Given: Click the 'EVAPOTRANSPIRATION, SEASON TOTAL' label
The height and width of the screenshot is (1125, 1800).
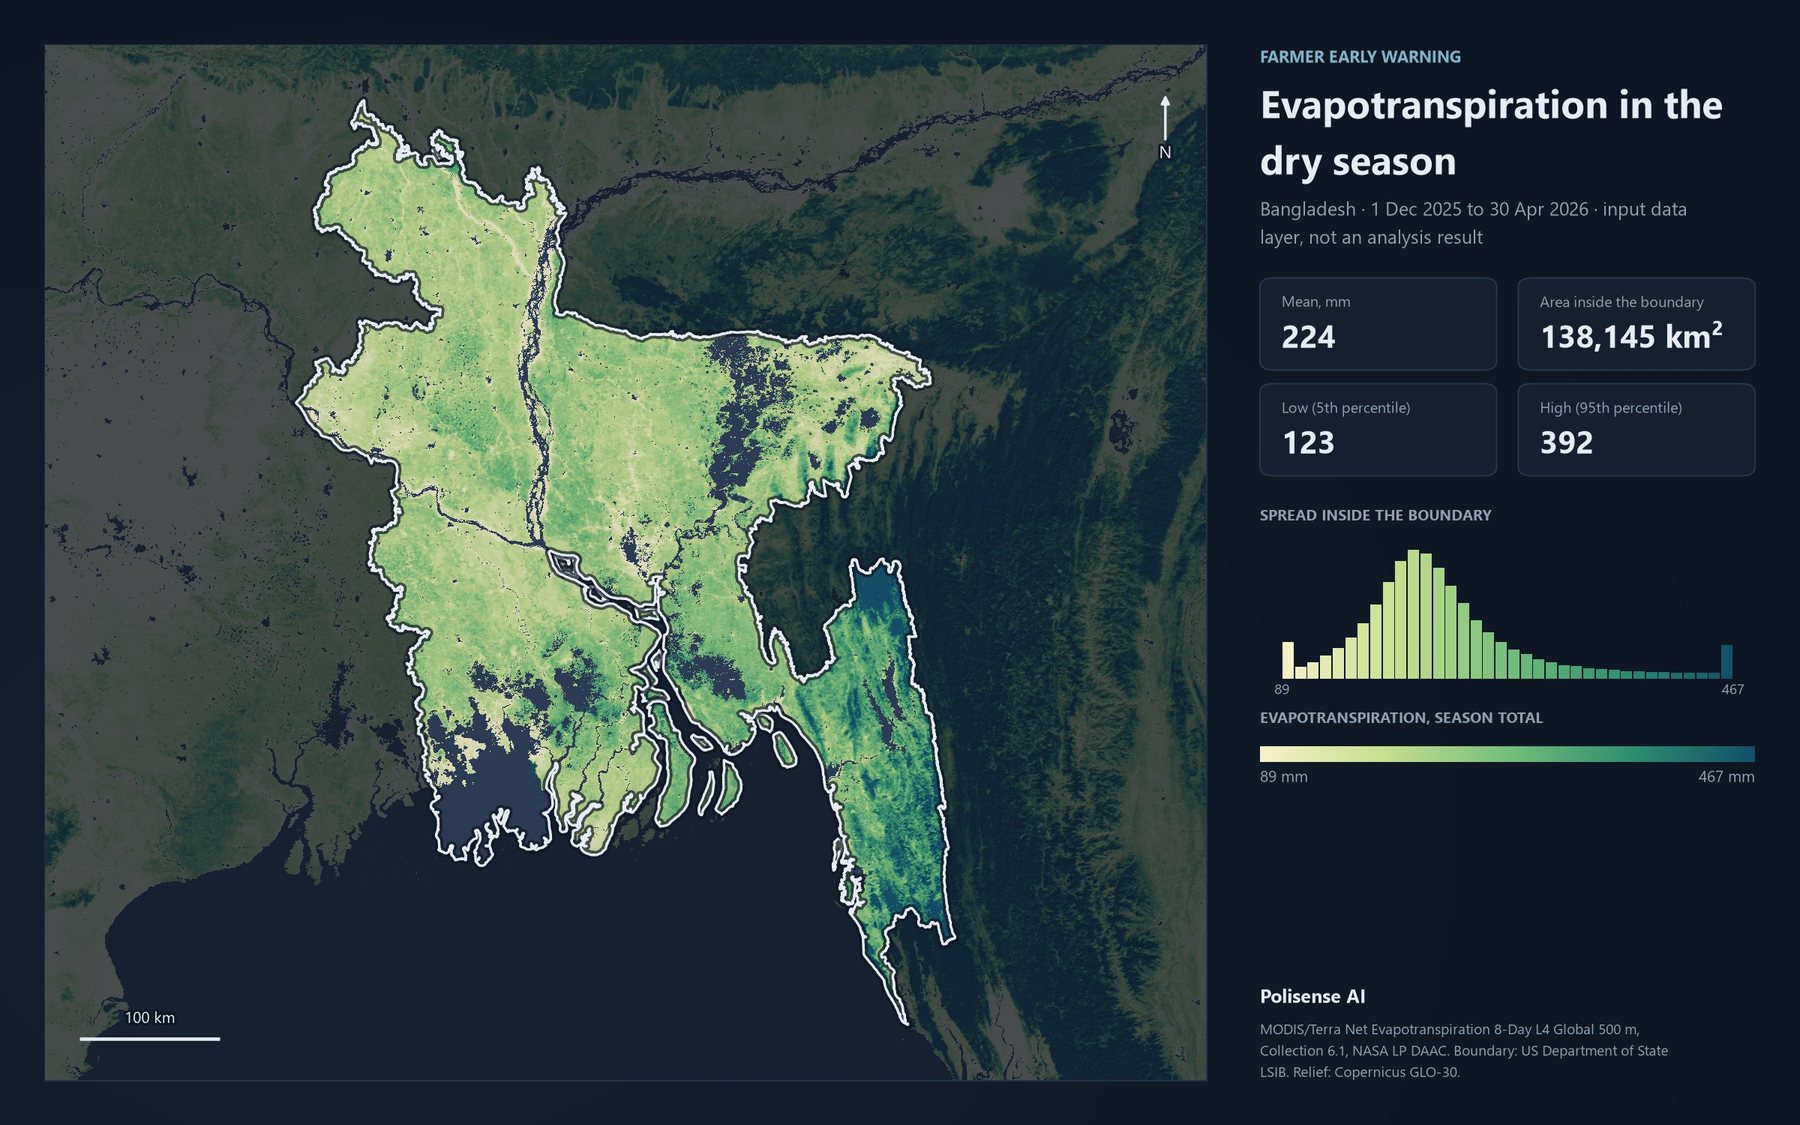Looking at the screenshot, I should coord(1401,718).
